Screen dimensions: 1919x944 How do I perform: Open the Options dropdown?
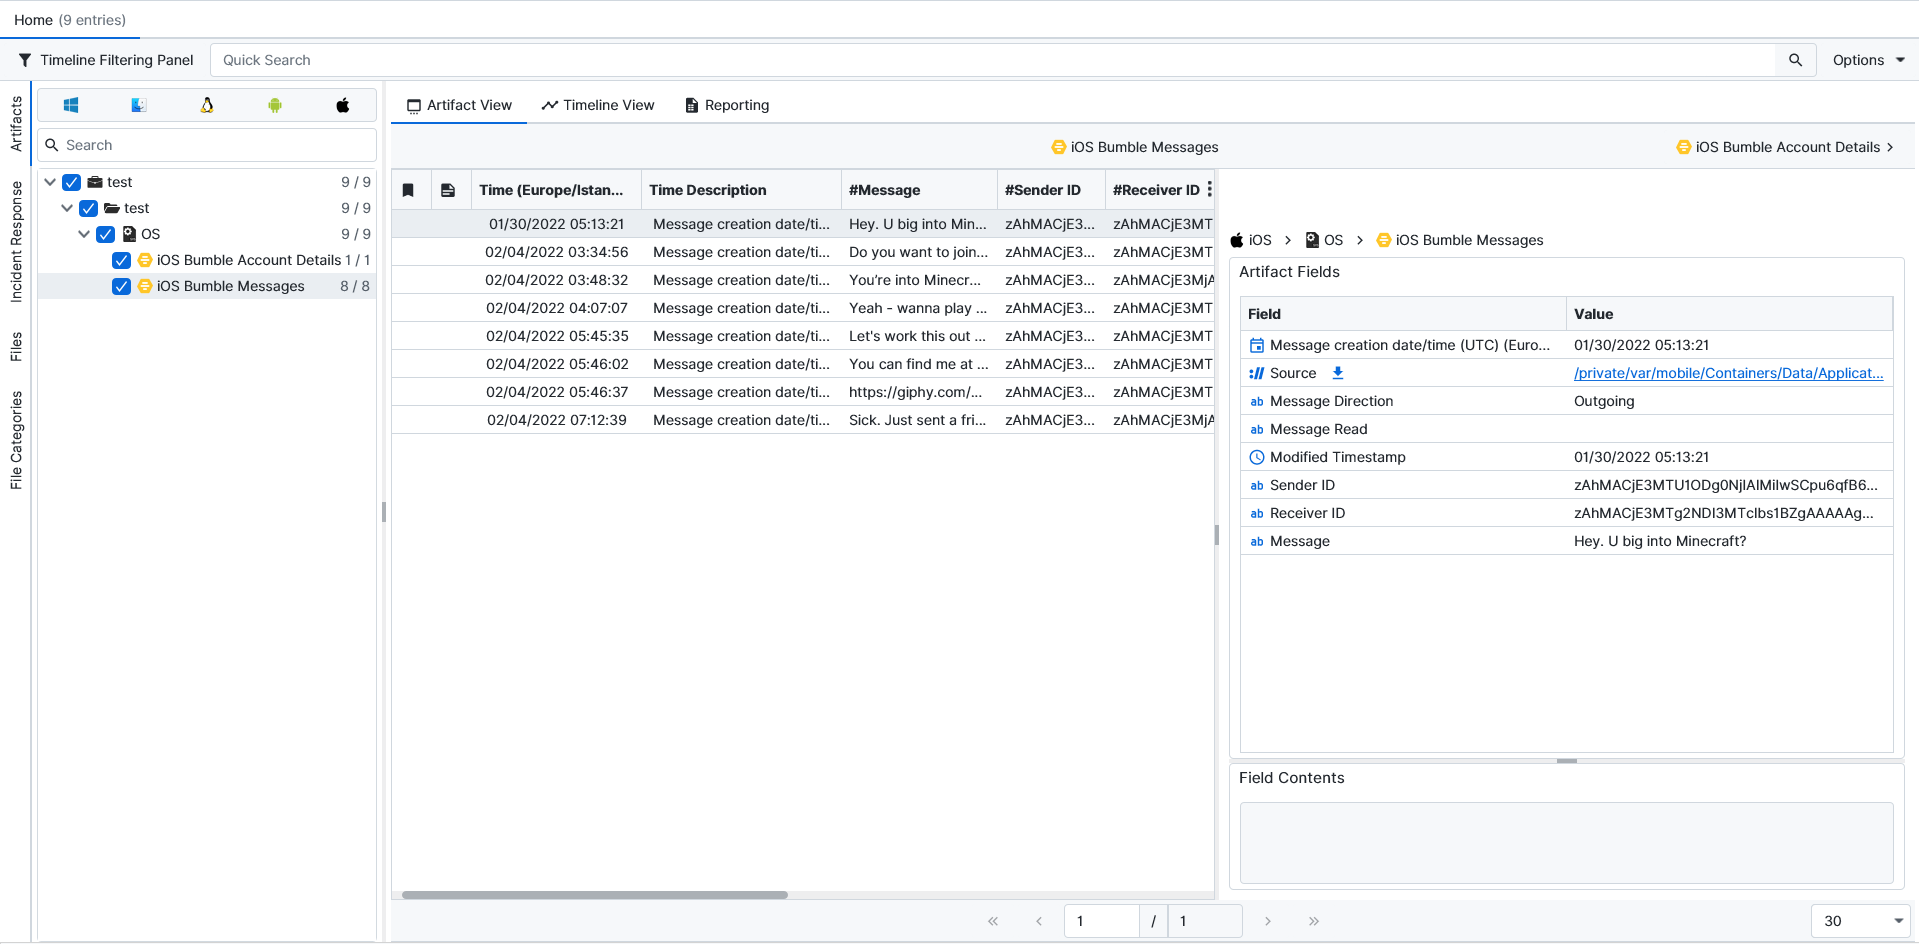click(1867, 60)
